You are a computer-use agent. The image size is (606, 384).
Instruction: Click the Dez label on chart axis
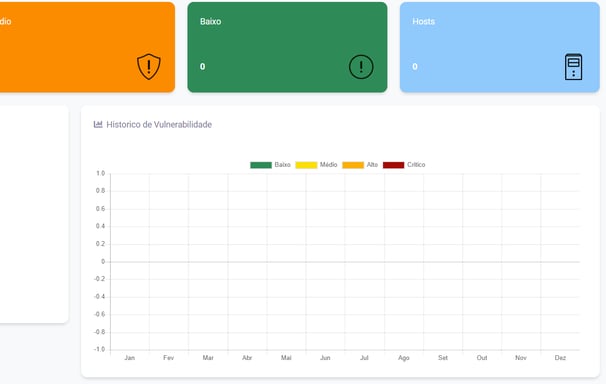(560, 358)
